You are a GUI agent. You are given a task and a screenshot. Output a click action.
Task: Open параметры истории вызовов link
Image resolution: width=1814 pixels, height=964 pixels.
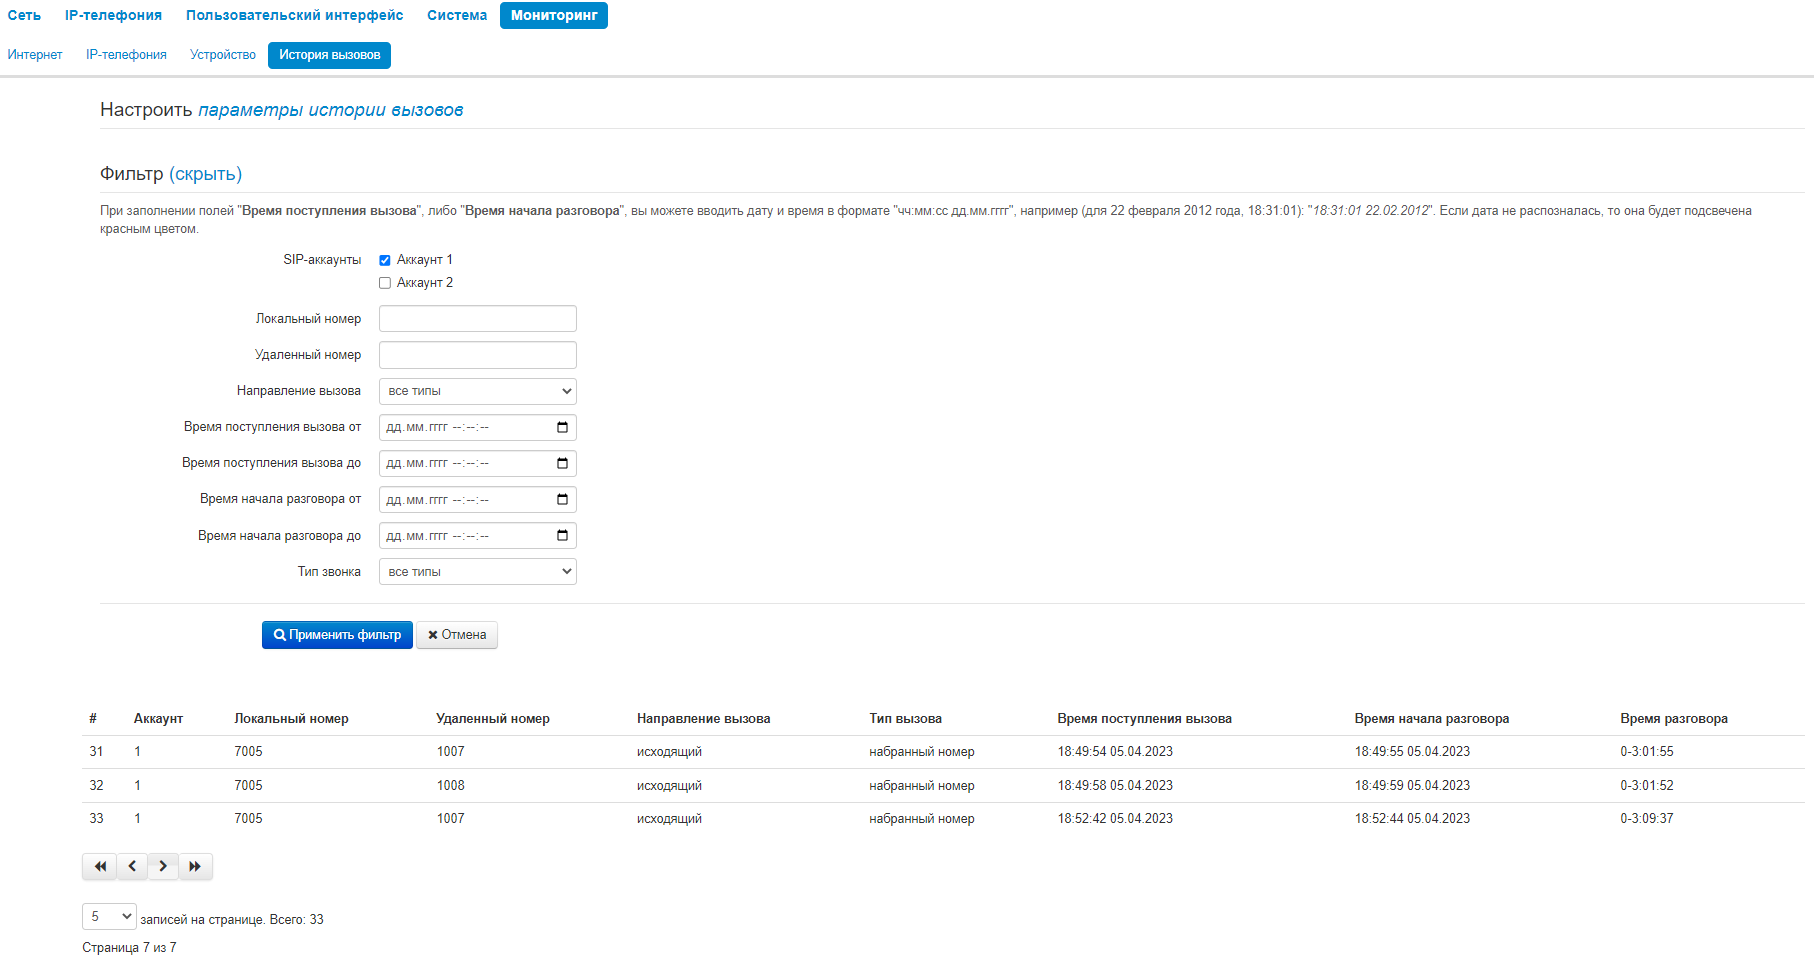coord(331,110)
